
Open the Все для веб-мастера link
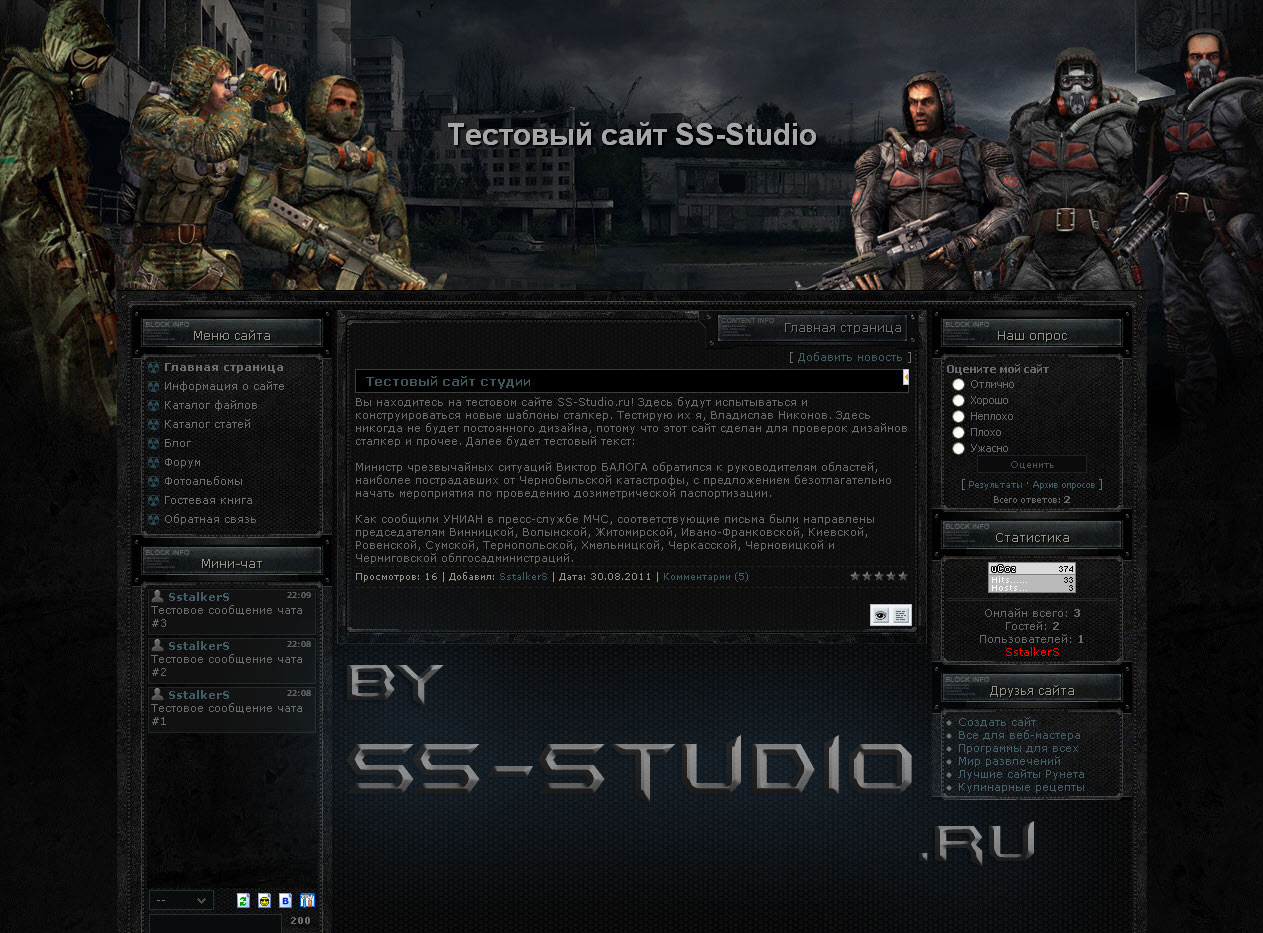1019,735
